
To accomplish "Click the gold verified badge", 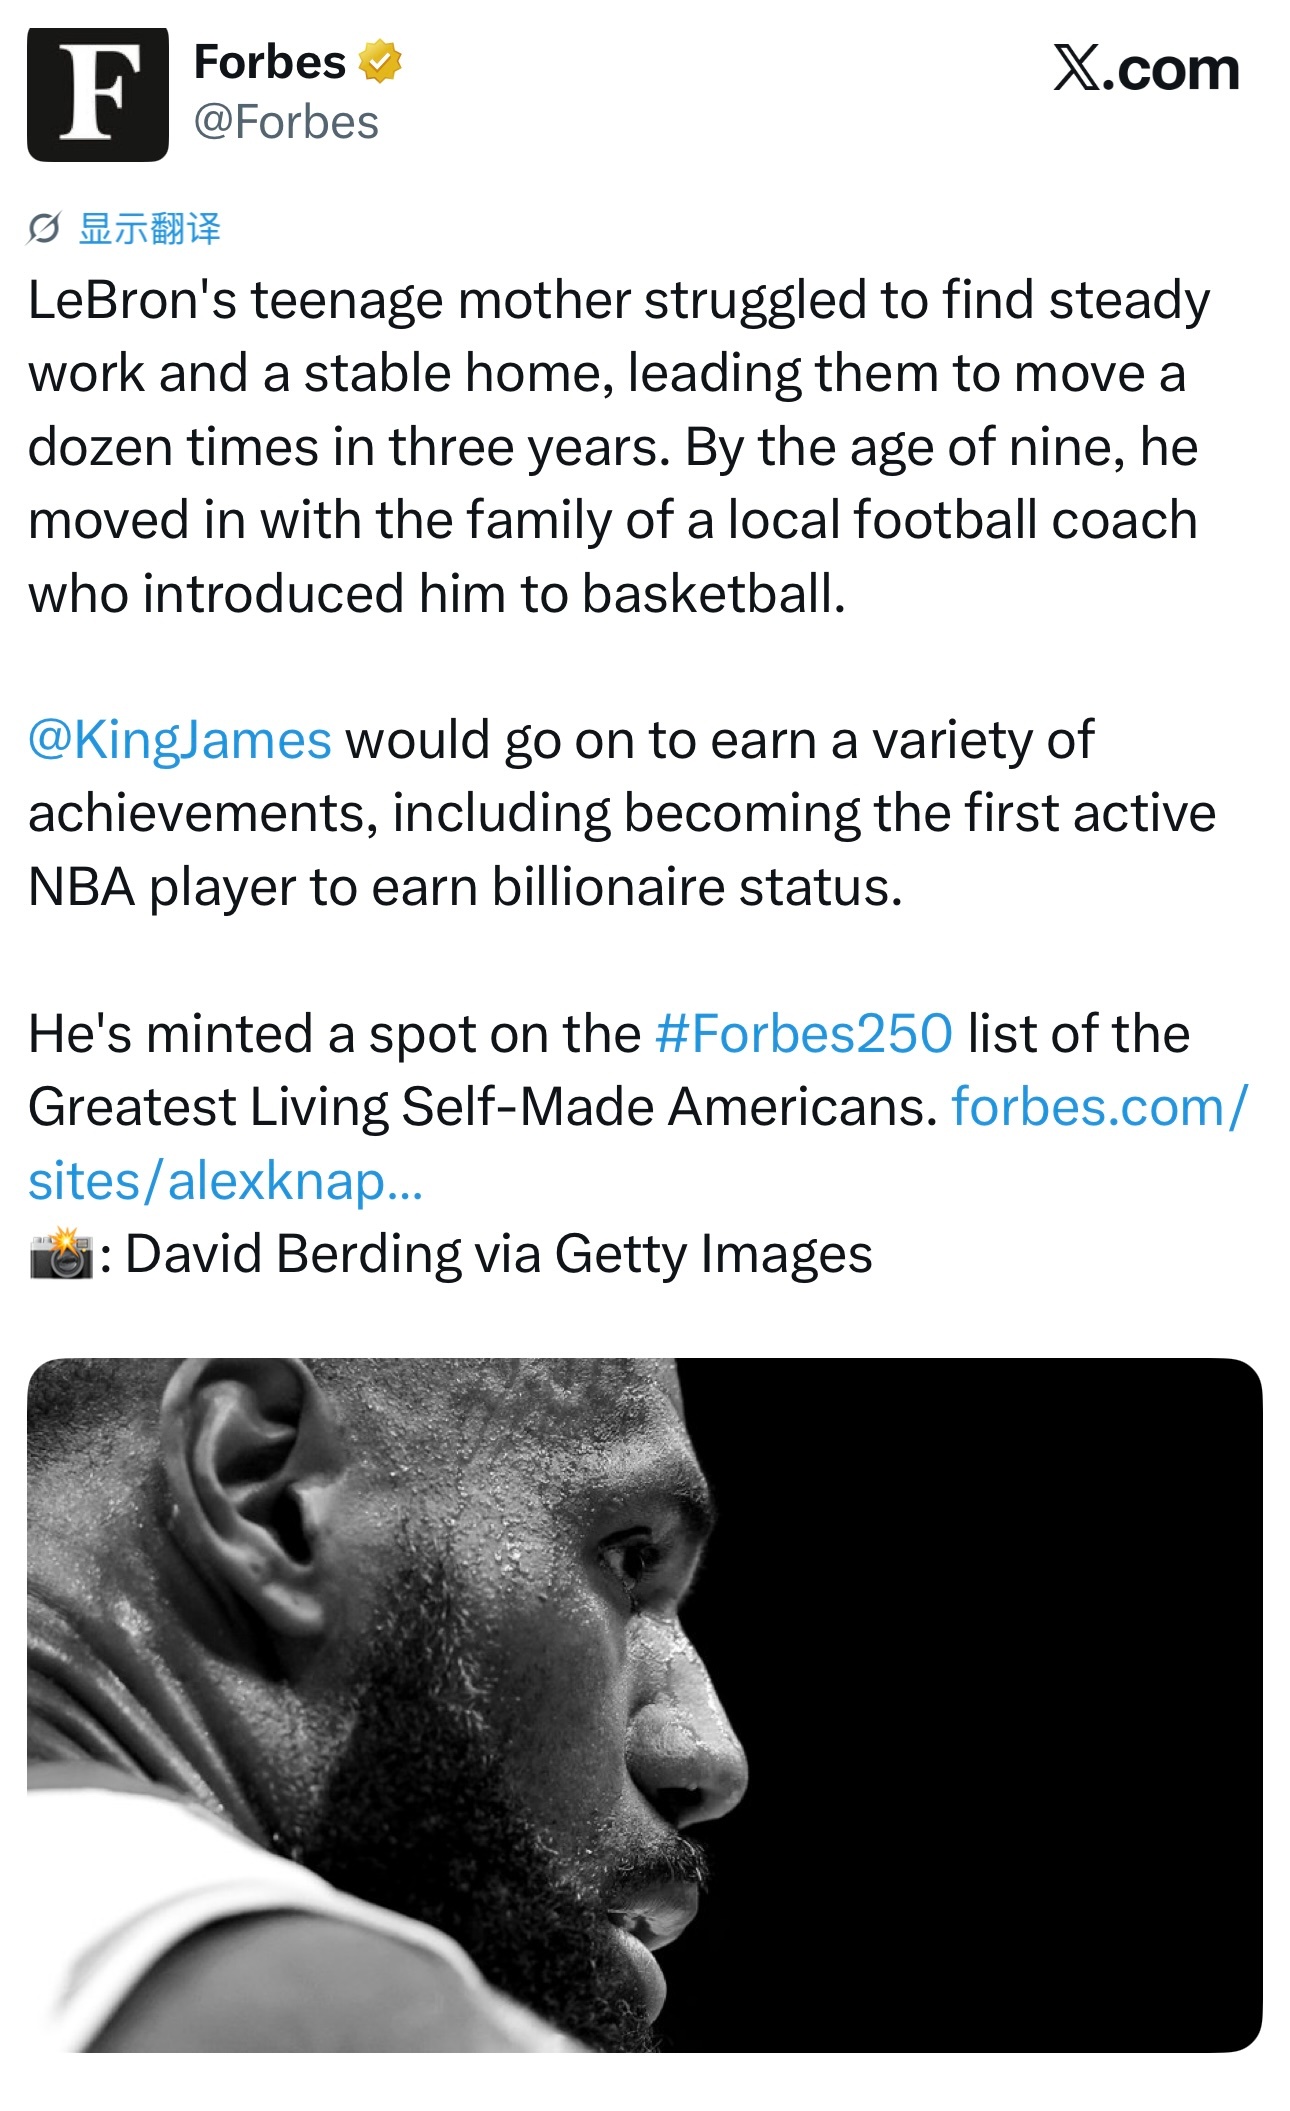I will coord(379,62).
